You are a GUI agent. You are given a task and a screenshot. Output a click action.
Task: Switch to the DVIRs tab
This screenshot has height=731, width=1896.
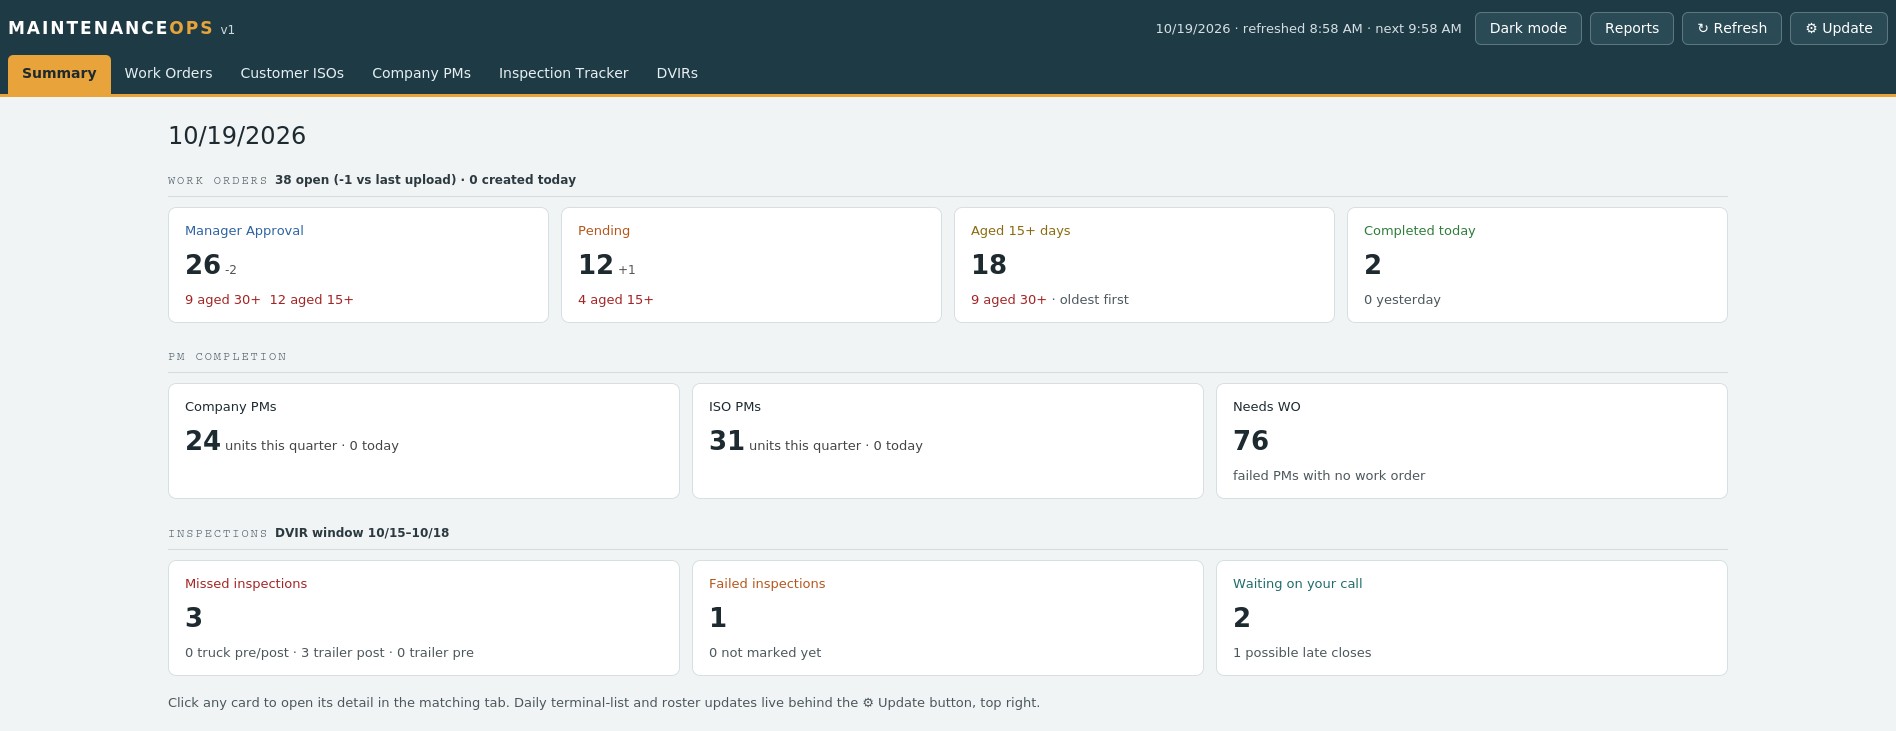click(677, 74)
